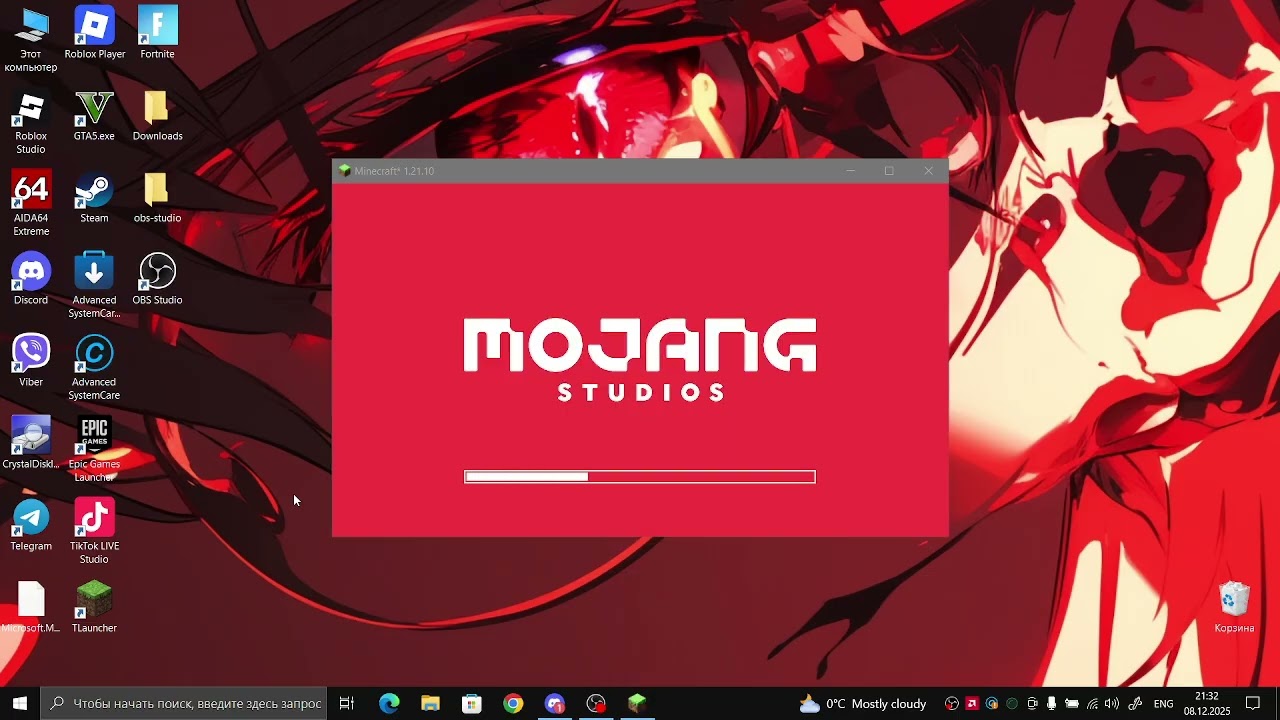1280x720 pixels.
Task: Select the CrystalDiskInfo desktop shortcut
Action: tap(31, 443)
